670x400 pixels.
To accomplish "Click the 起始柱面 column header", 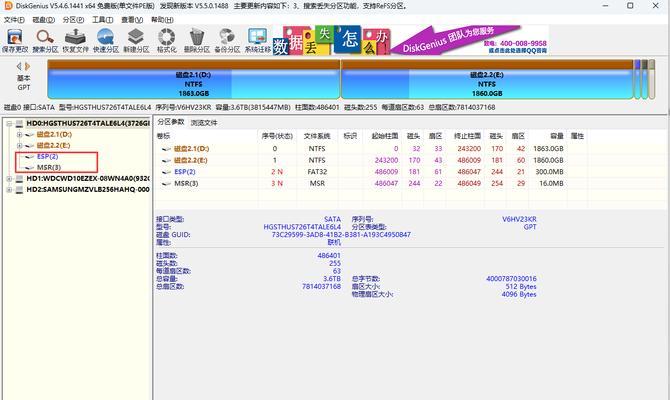I will [384, 136].
